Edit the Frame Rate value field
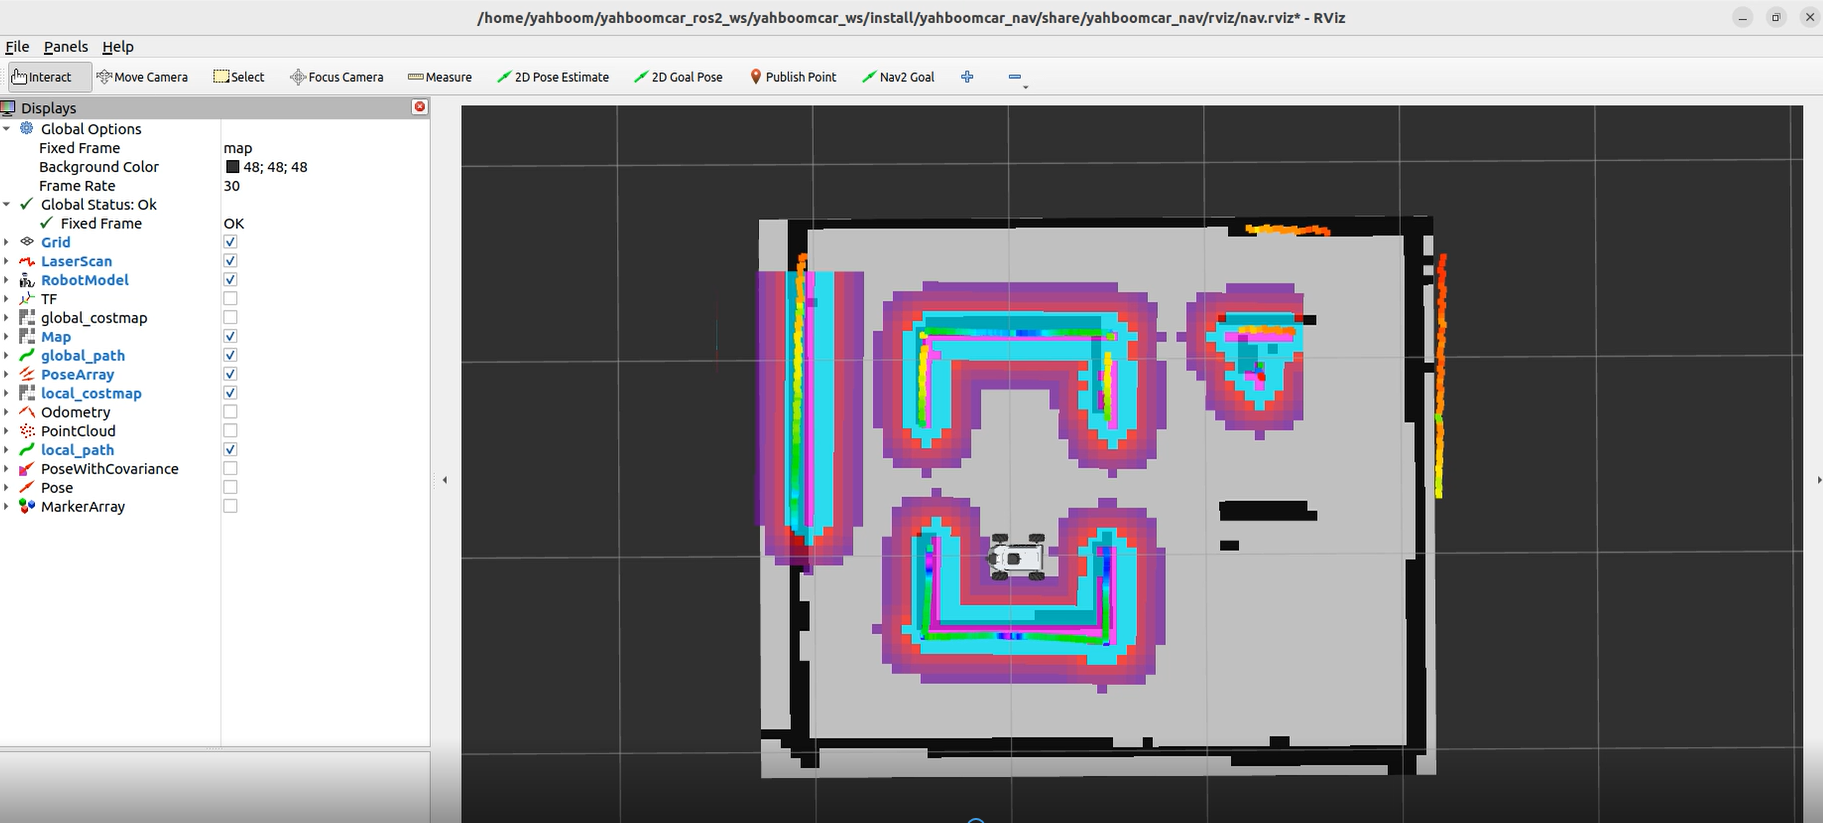 click(320, 186)
